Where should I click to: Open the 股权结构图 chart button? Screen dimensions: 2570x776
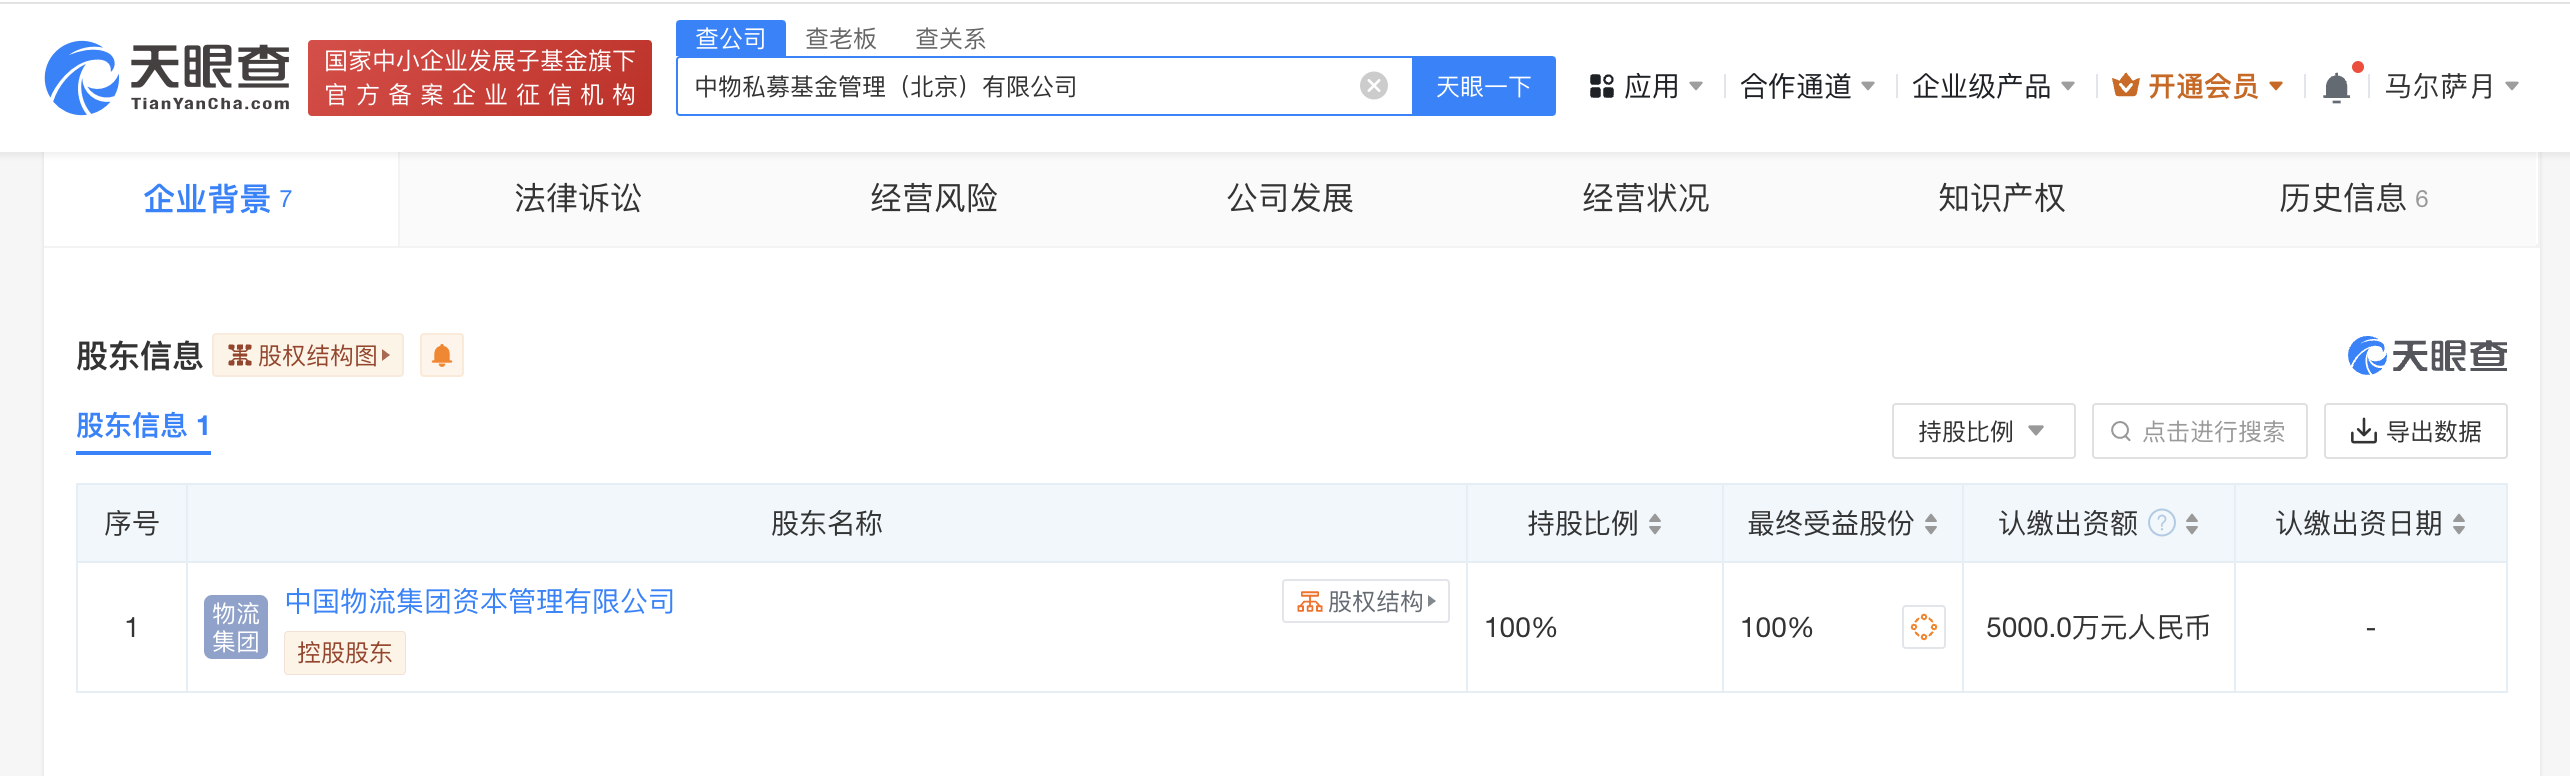coord(308,355)
